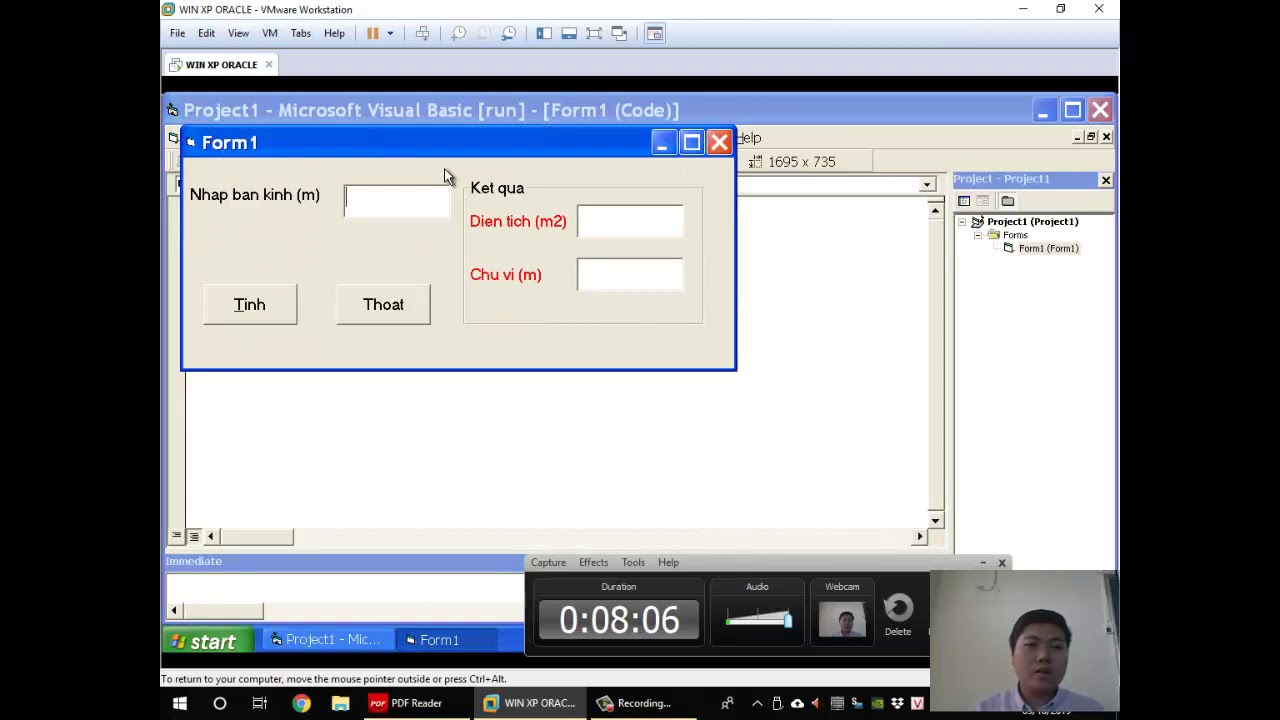This screenshot has width=1280, height=720.
Task: Toggle the VMware library sidebar view icon
Action: tap(544, 33)
